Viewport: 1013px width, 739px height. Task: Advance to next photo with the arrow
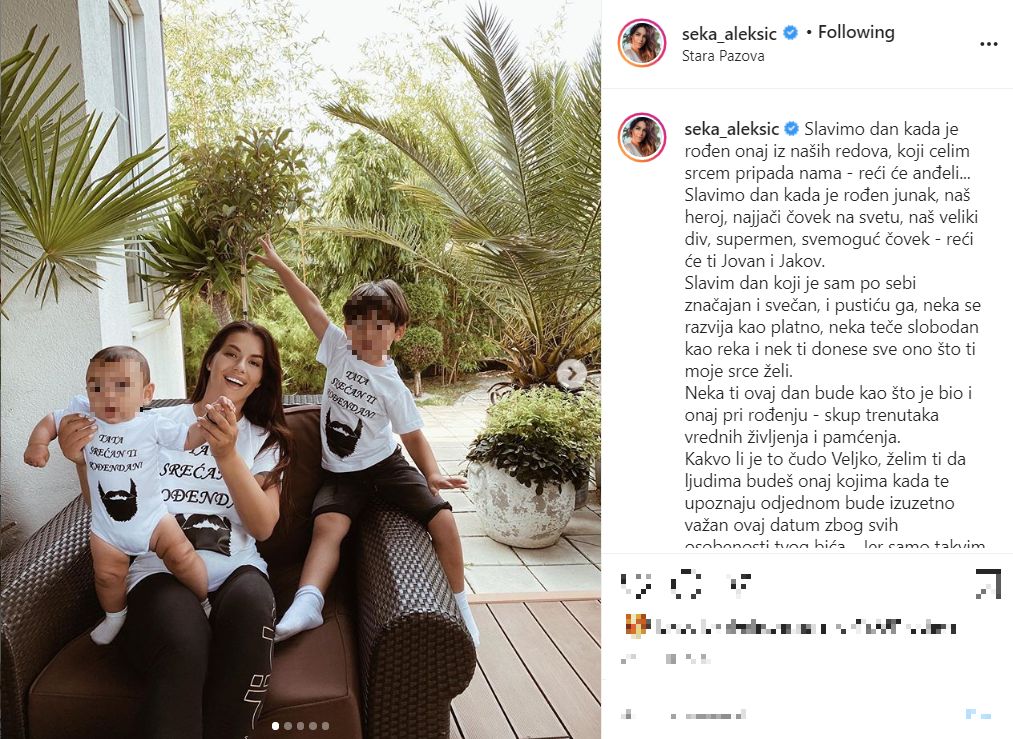click(572, 373)
